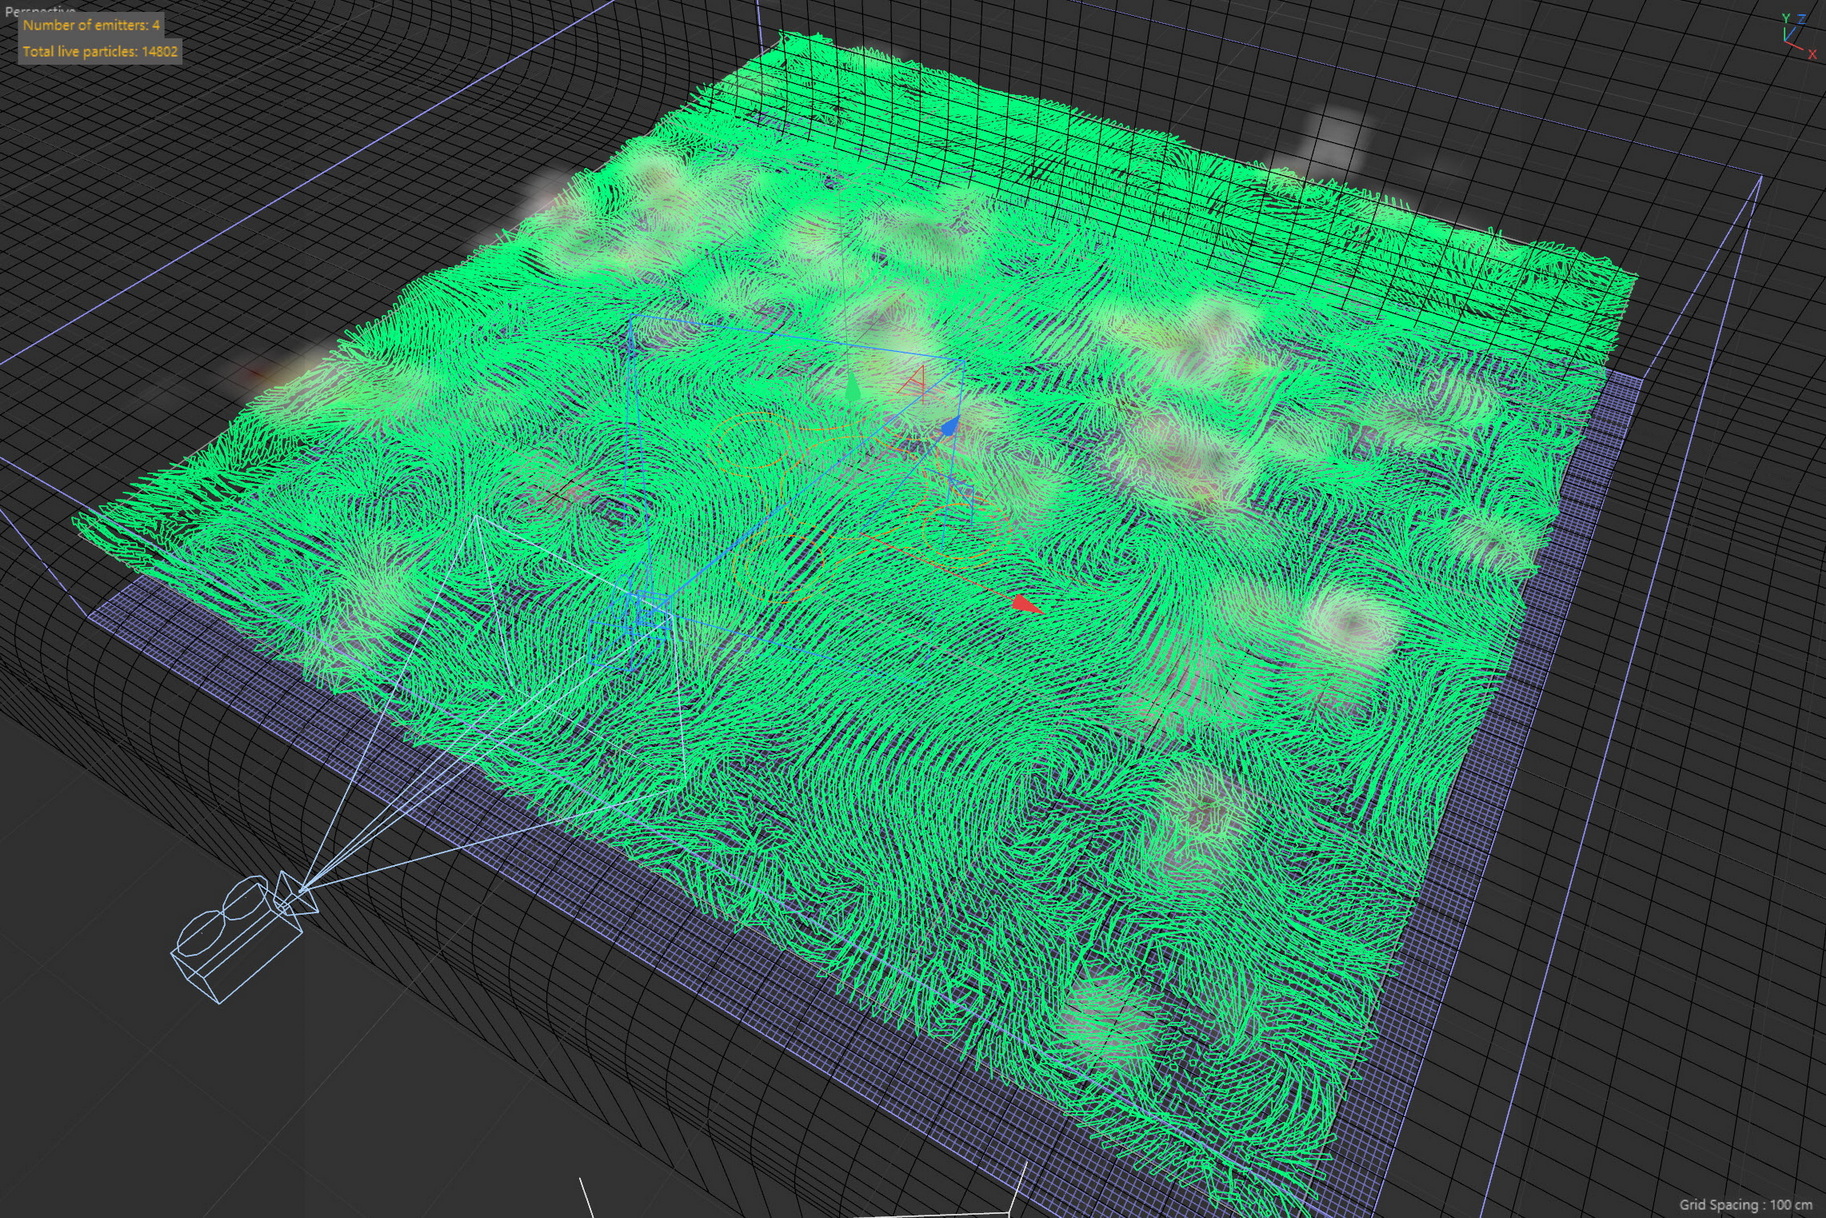Screen dimensions: 1826x1218
Task: Select the red light icon in viewport
Action: (916, 381)
